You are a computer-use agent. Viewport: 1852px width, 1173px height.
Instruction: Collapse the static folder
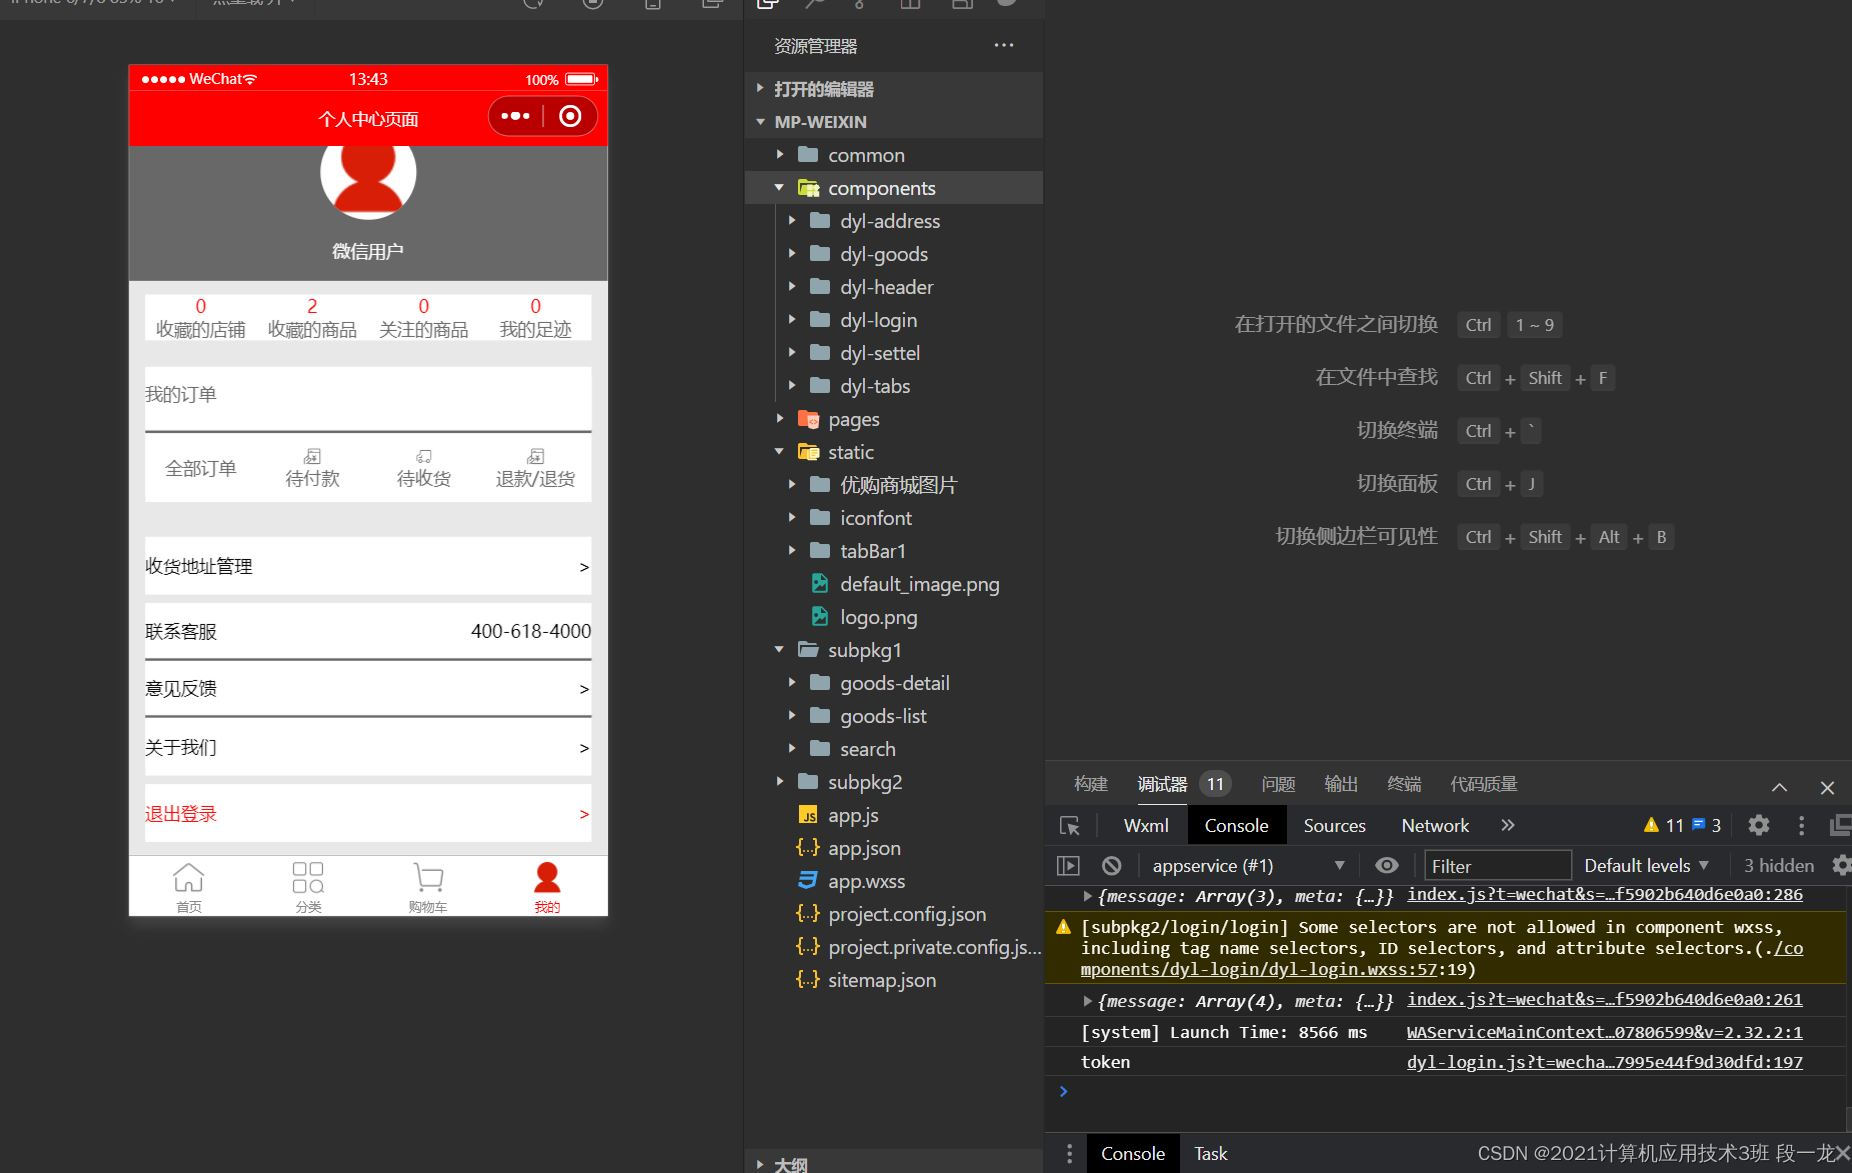click(894, 452)
